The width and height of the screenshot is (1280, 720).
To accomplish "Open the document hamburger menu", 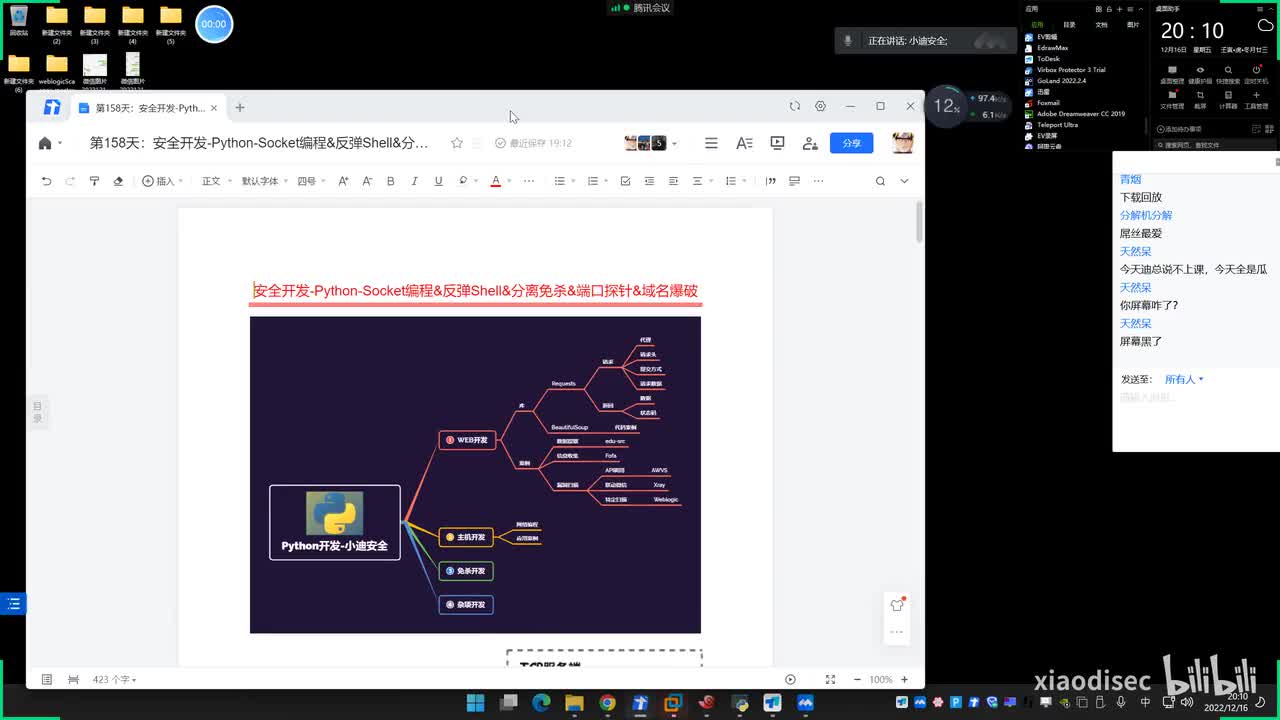I will pos(711,143).
